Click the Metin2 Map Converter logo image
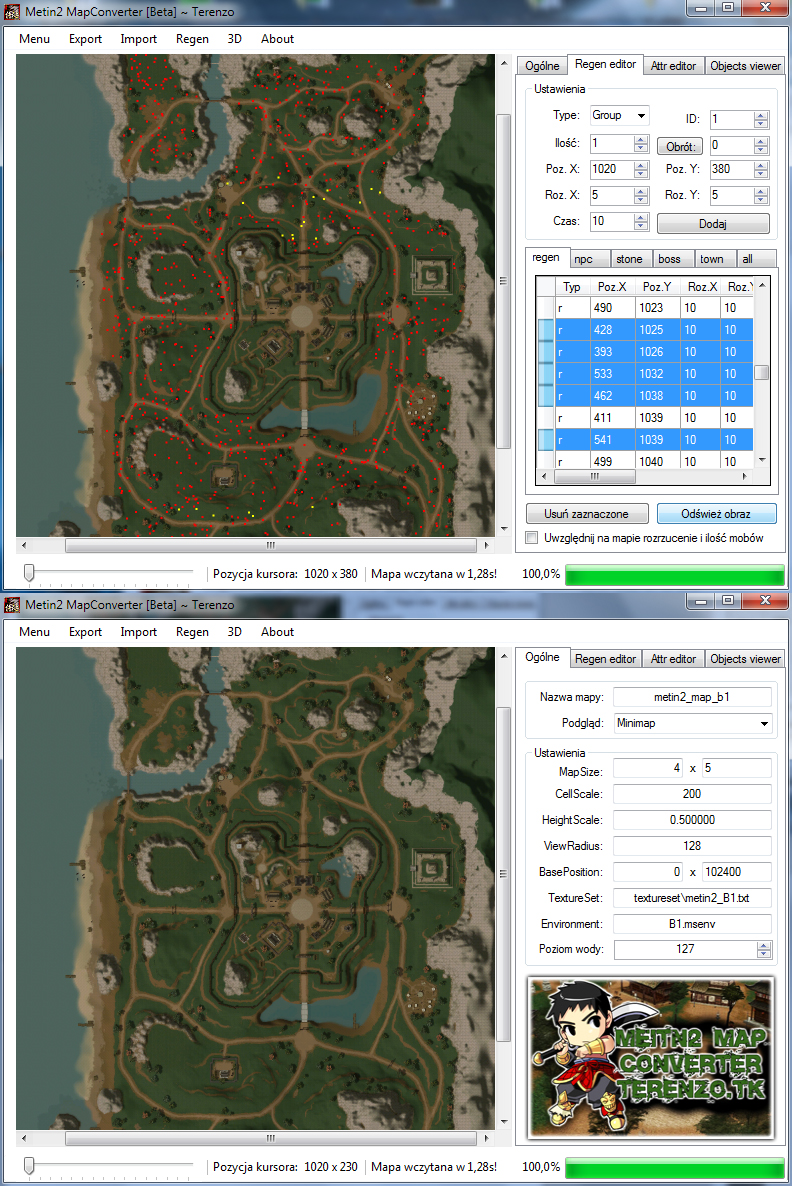 click(651, 1057)
